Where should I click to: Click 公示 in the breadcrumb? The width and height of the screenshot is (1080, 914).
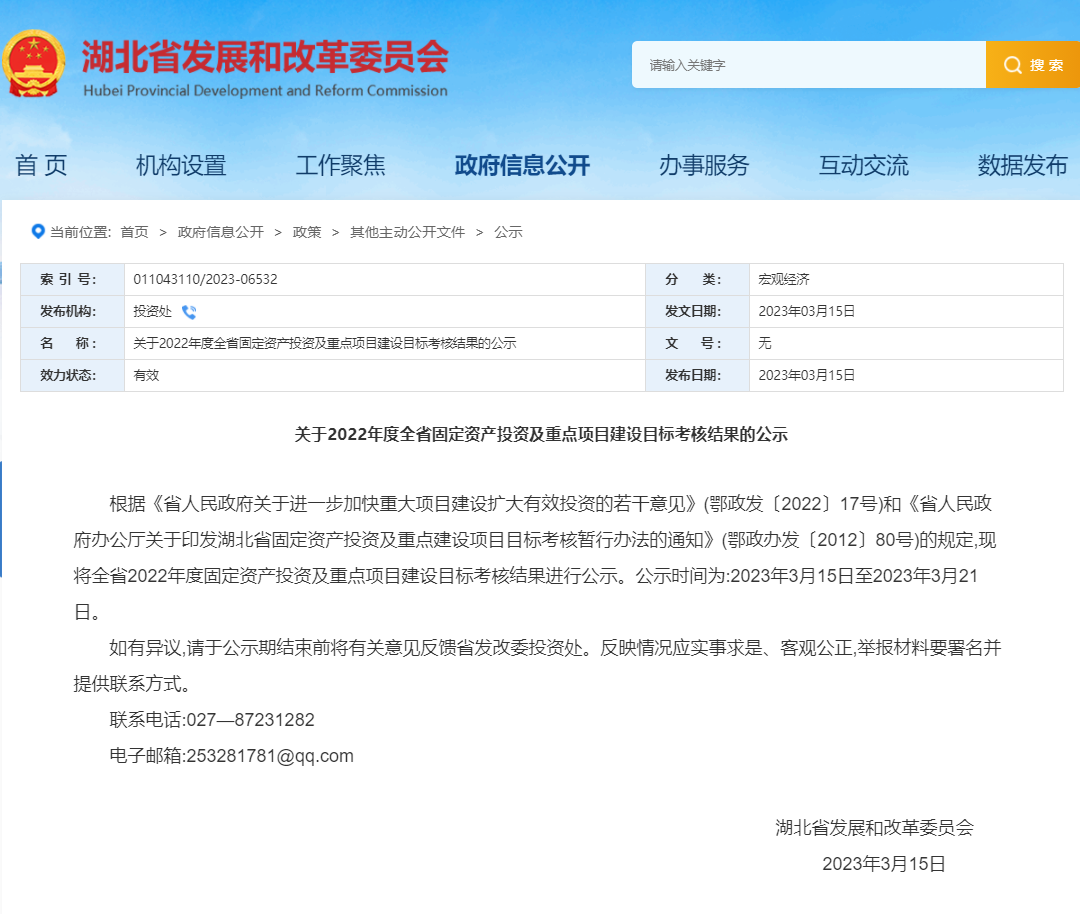point(508,232)
